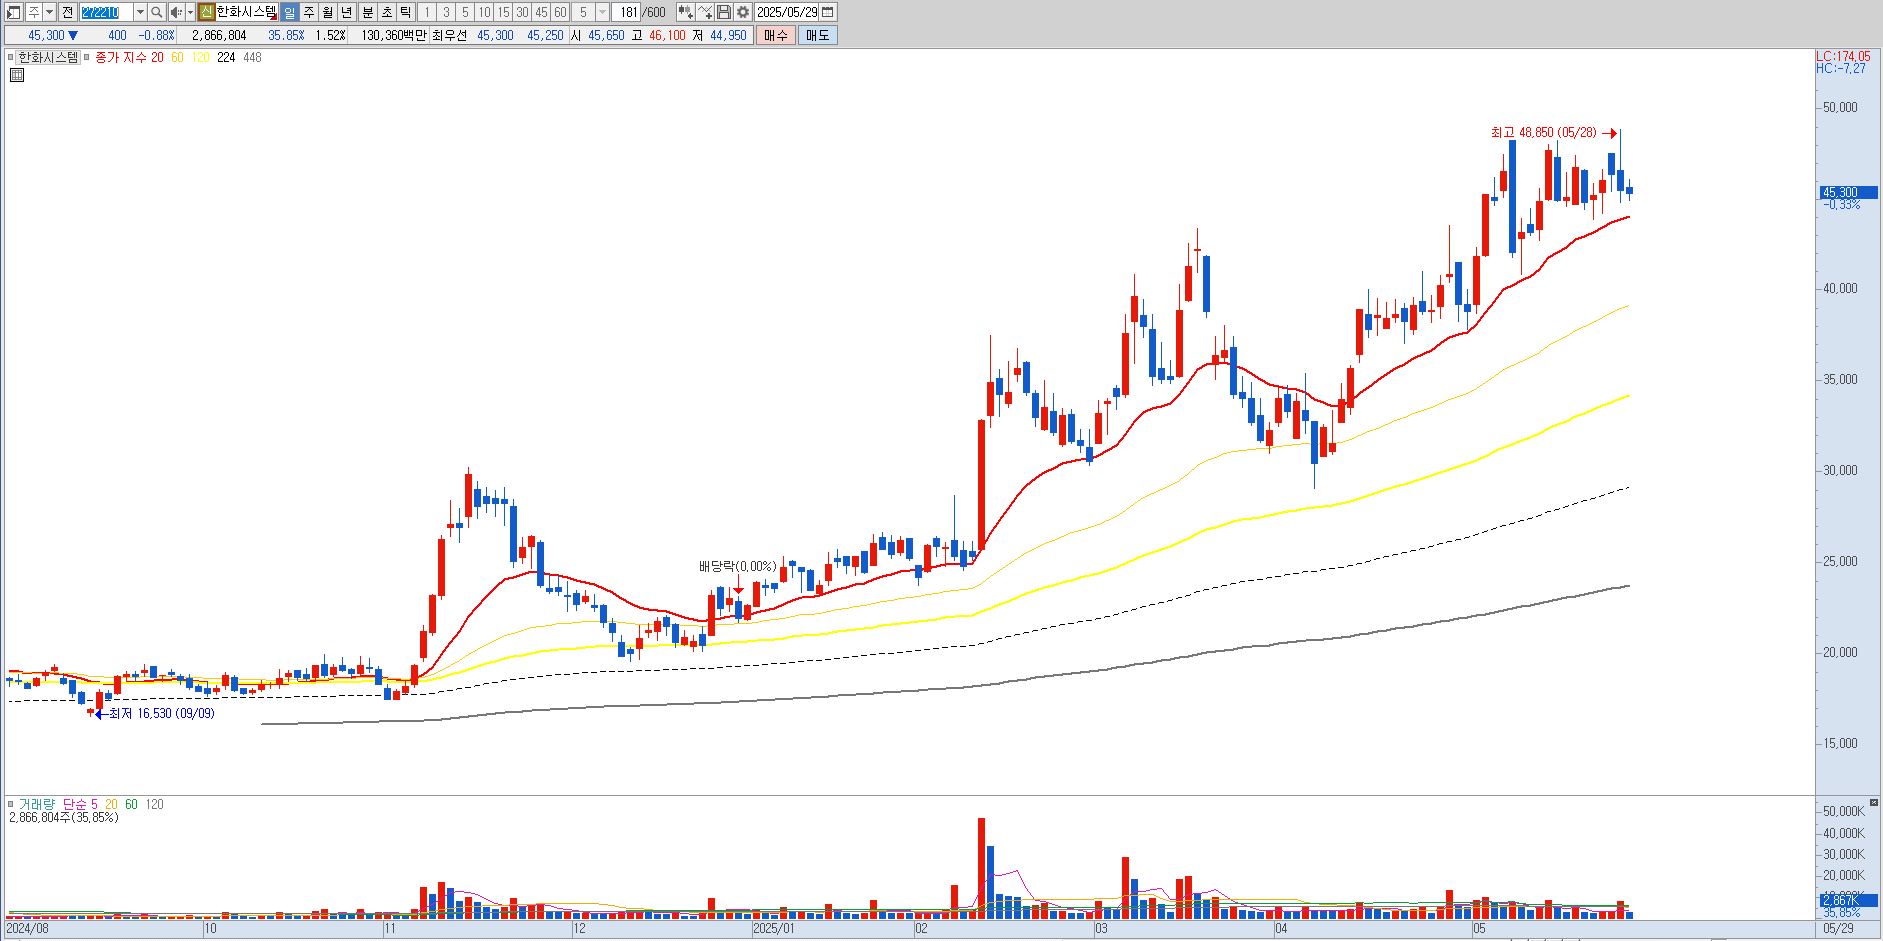Select the 월 monthly period

327,12
